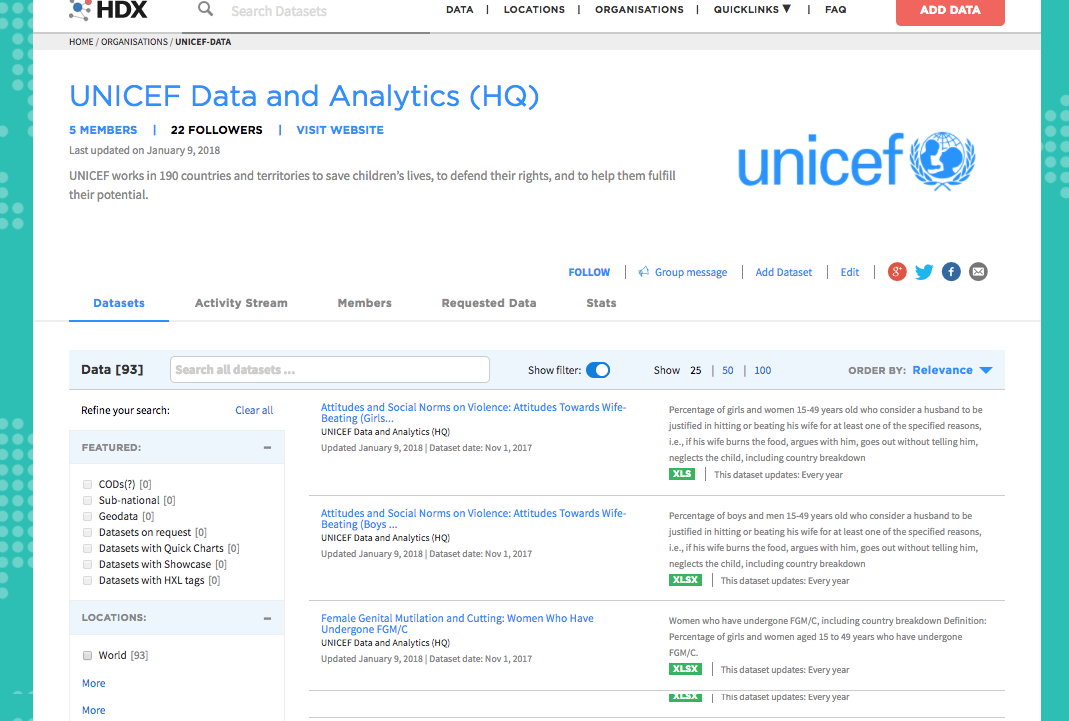Open the Requested Data tab
Viewport: 1069px width, 721px height.
489,303
